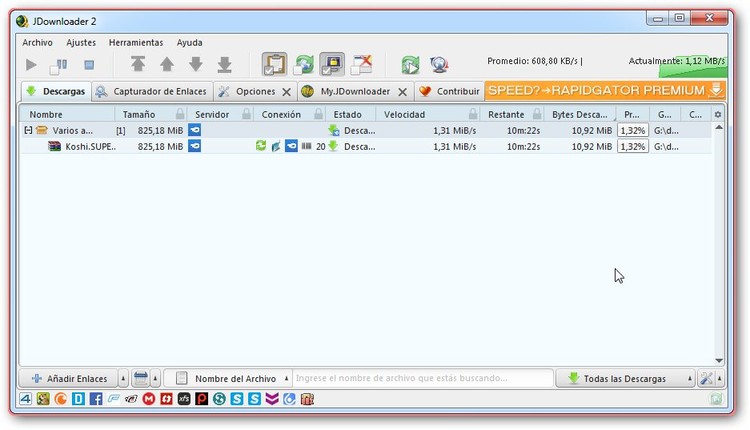The height and width of the screenshot is (430, 750).
Task: Open the 4shared hoster icon
Action: click(x=25, y=398)
